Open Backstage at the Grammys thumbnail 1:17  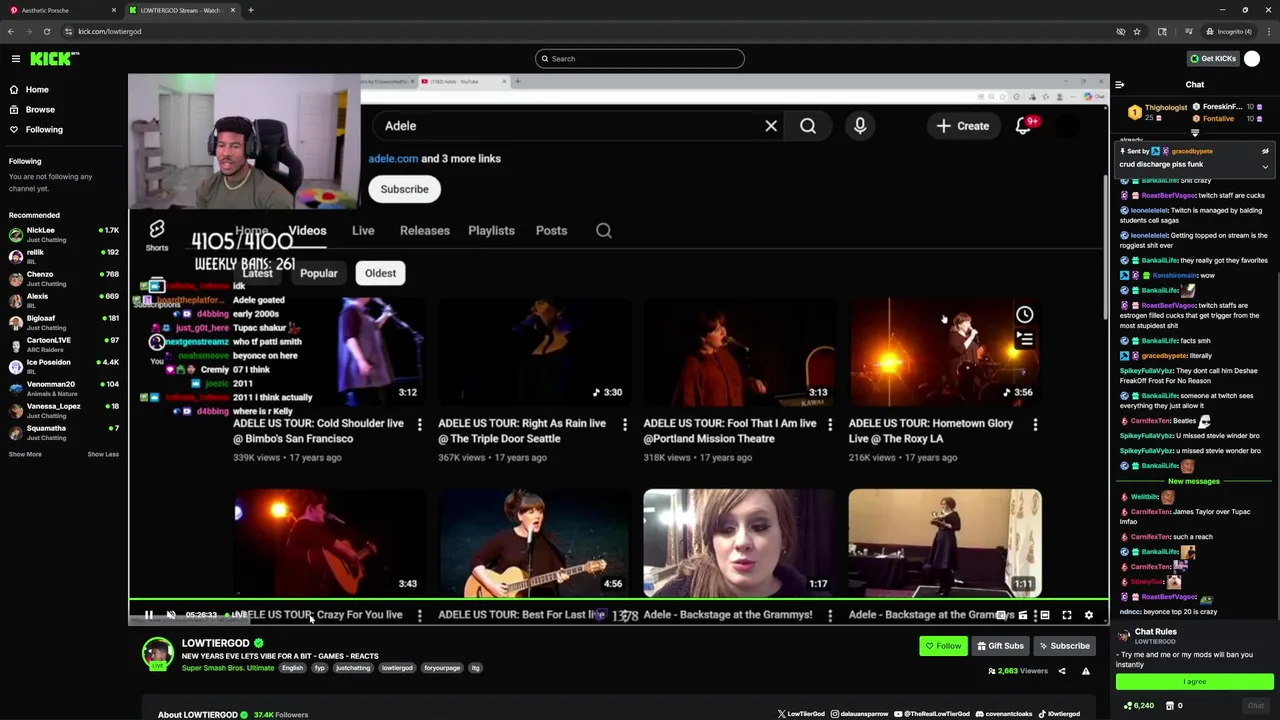click(x=739, y=543)
